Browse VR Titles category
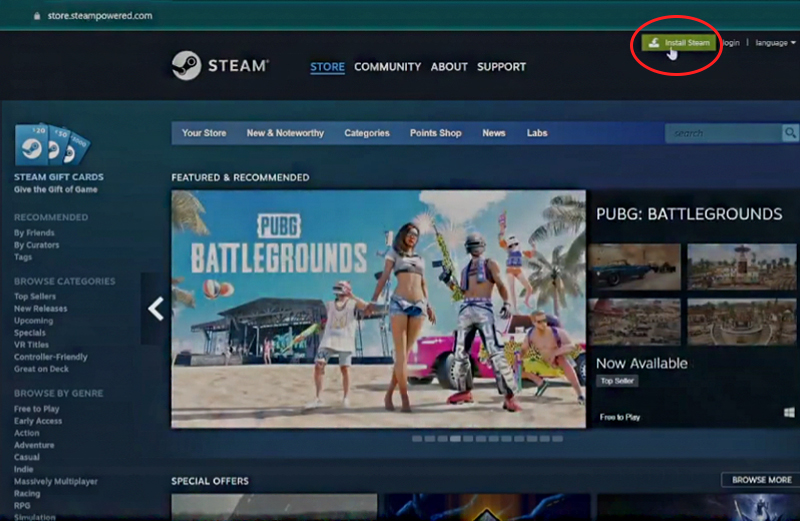800x521 pixels. [32, 345]
